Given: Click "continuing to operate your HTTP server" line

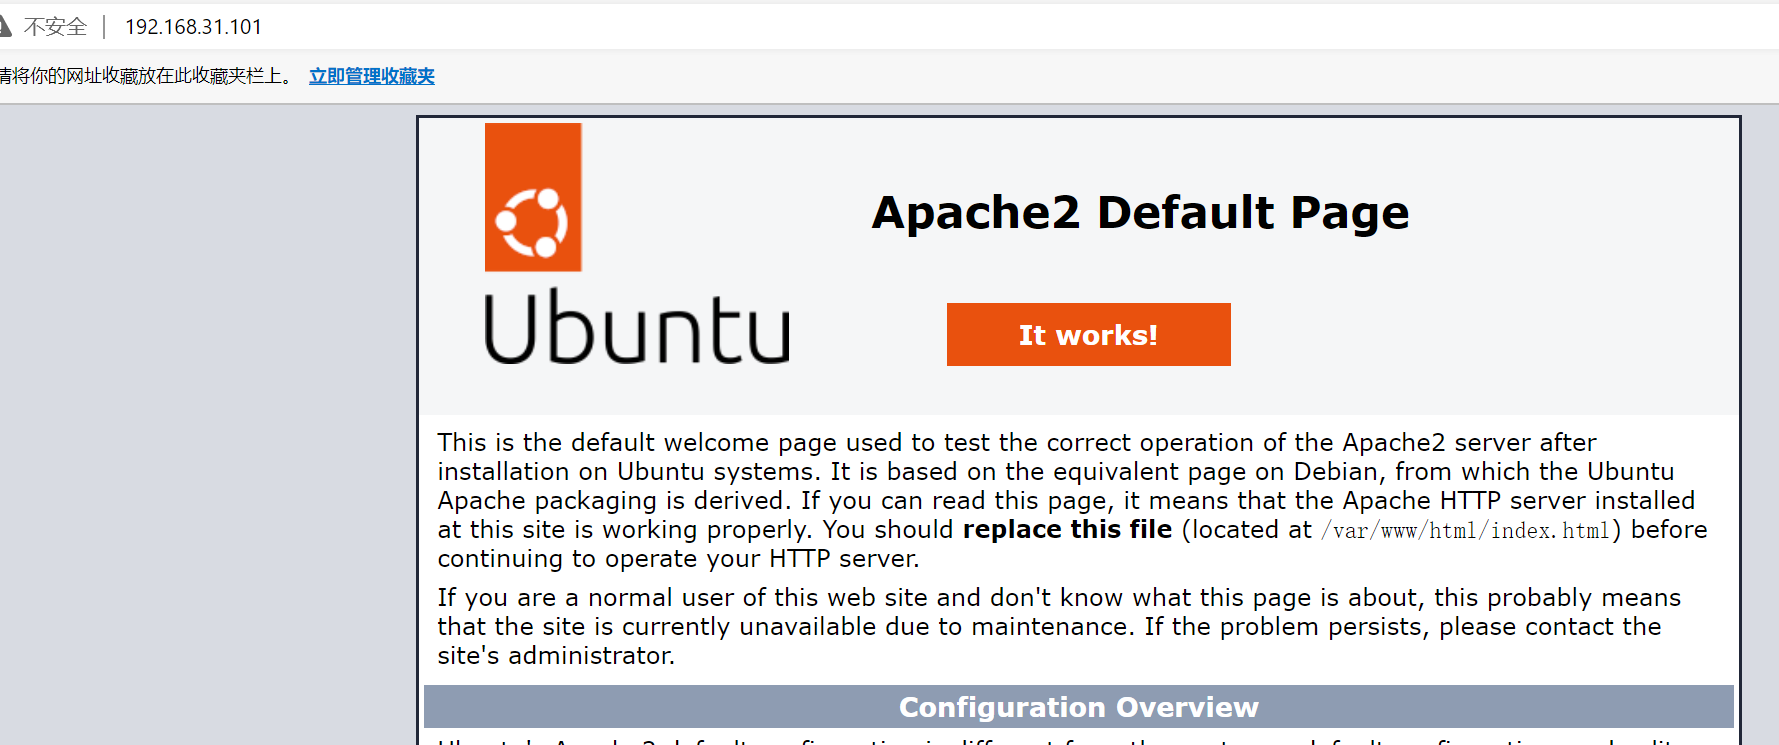Looking at the screenshot, I should tap(678, 558).
